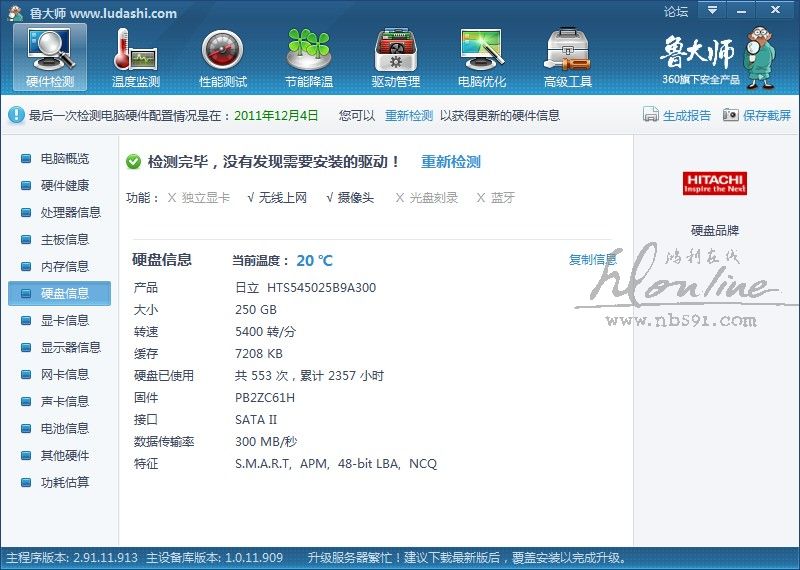This screenshot has width=800, height=570.
Task: Select 处理器信息 in the sidebar
Action: point(70,213)
